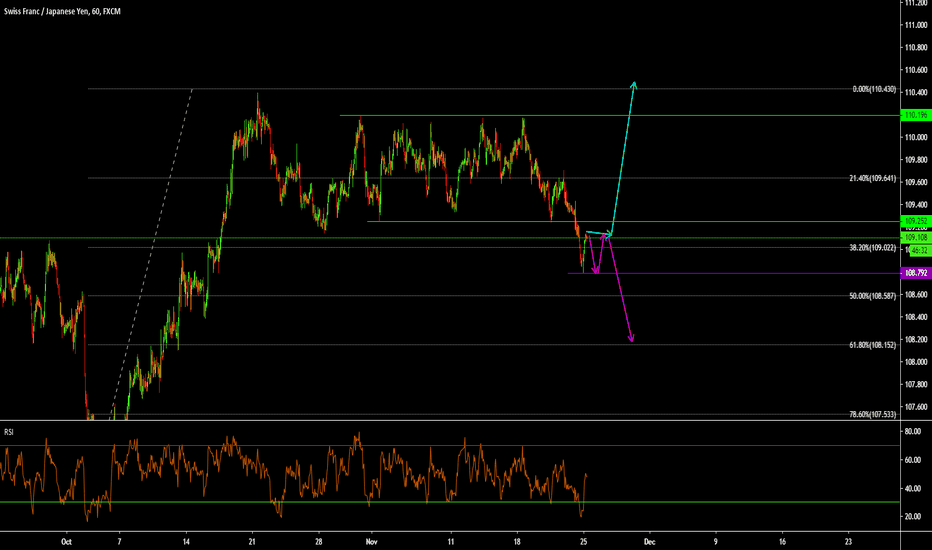Select the 21.40%(109.641) Fibonacci level label
The image size is (932, 550).
click(872, 179)
